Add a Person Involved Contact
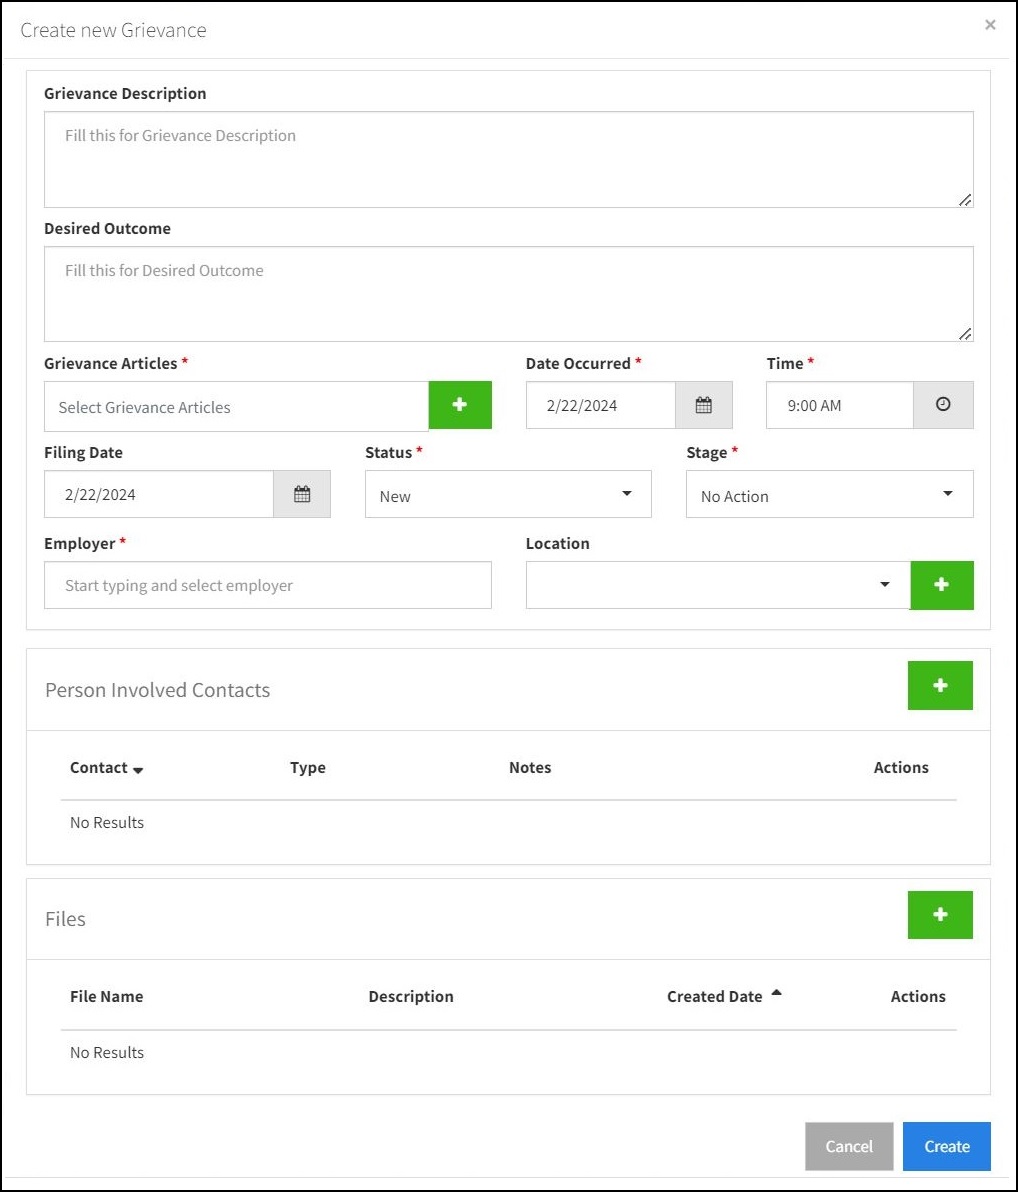This screenshot has width=1018, height=1192. click(940, 685)
